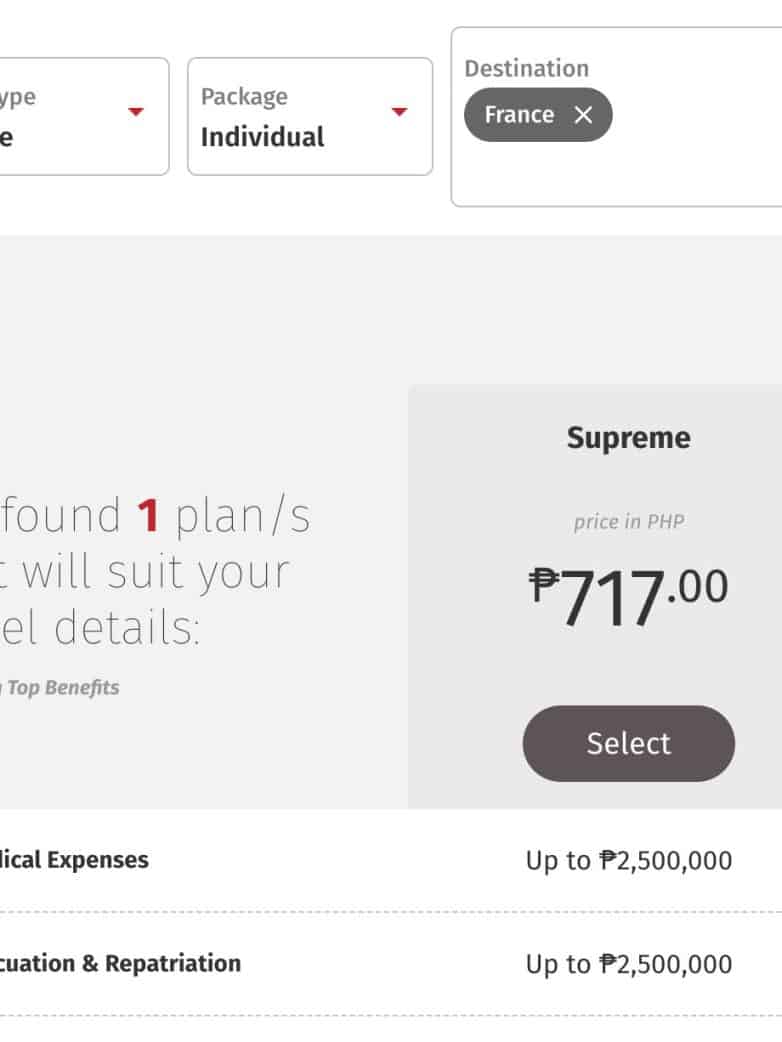The height and width of the screenshot is (1042, 782).
Task: Click the 'found 1 plan/s' heading
Action: click(155, 516)
